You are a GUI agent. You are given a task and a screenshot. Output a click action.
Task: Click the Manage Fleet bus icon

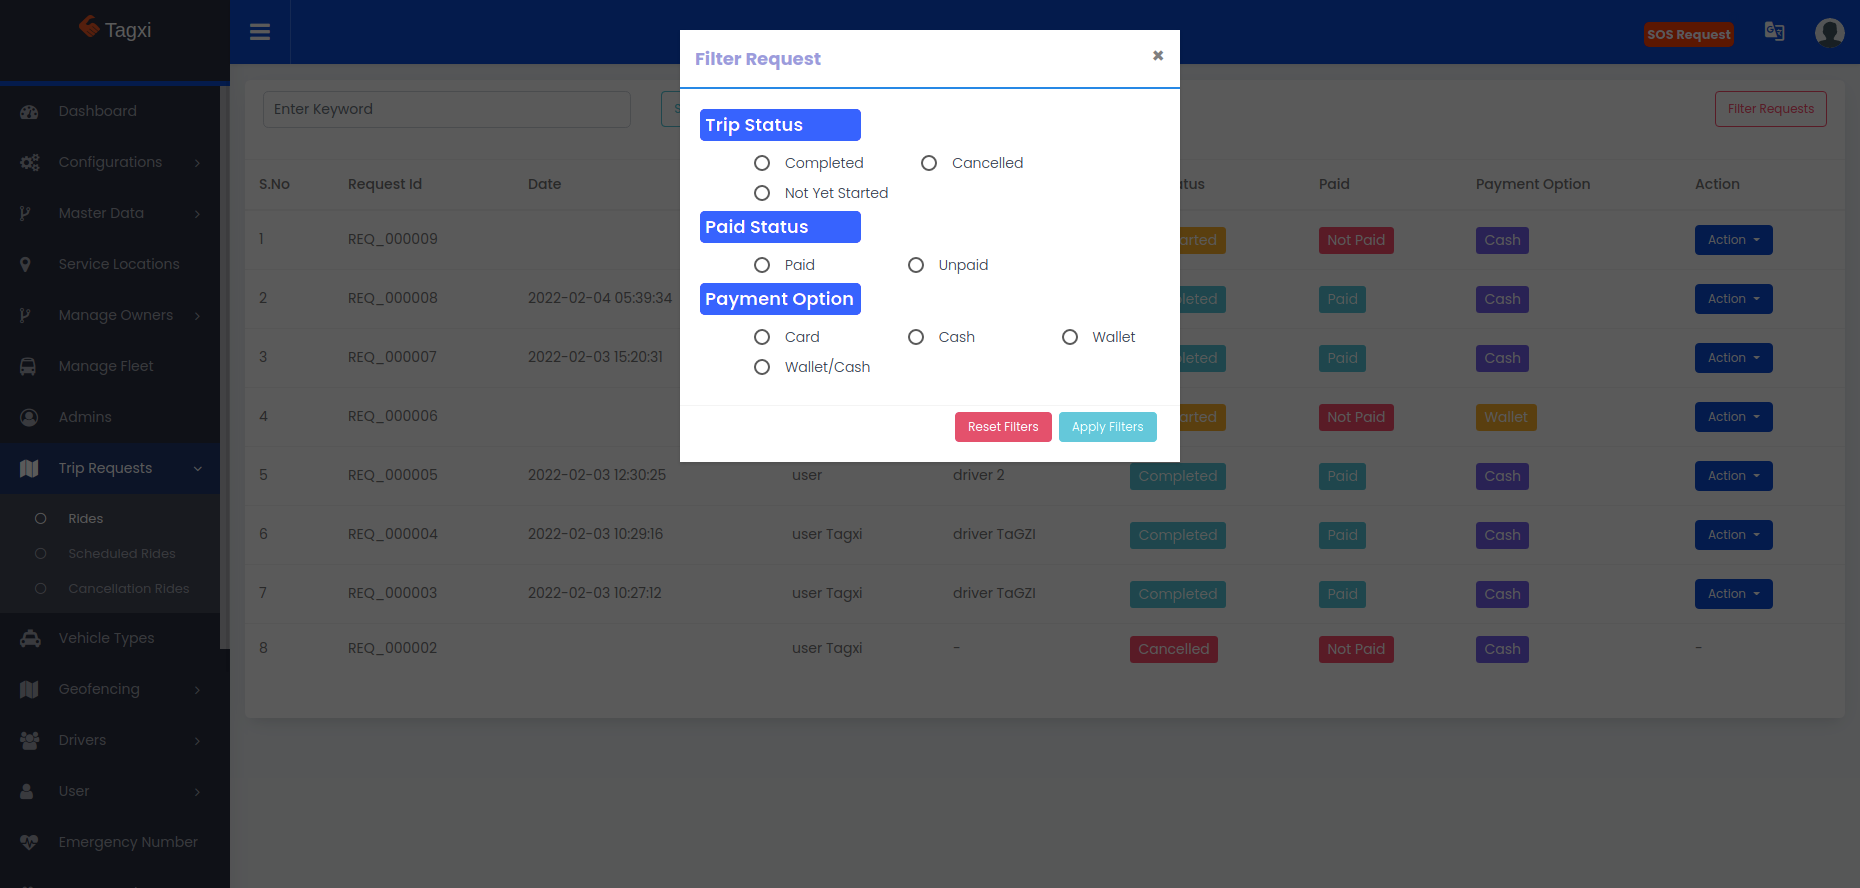point(28,367)
